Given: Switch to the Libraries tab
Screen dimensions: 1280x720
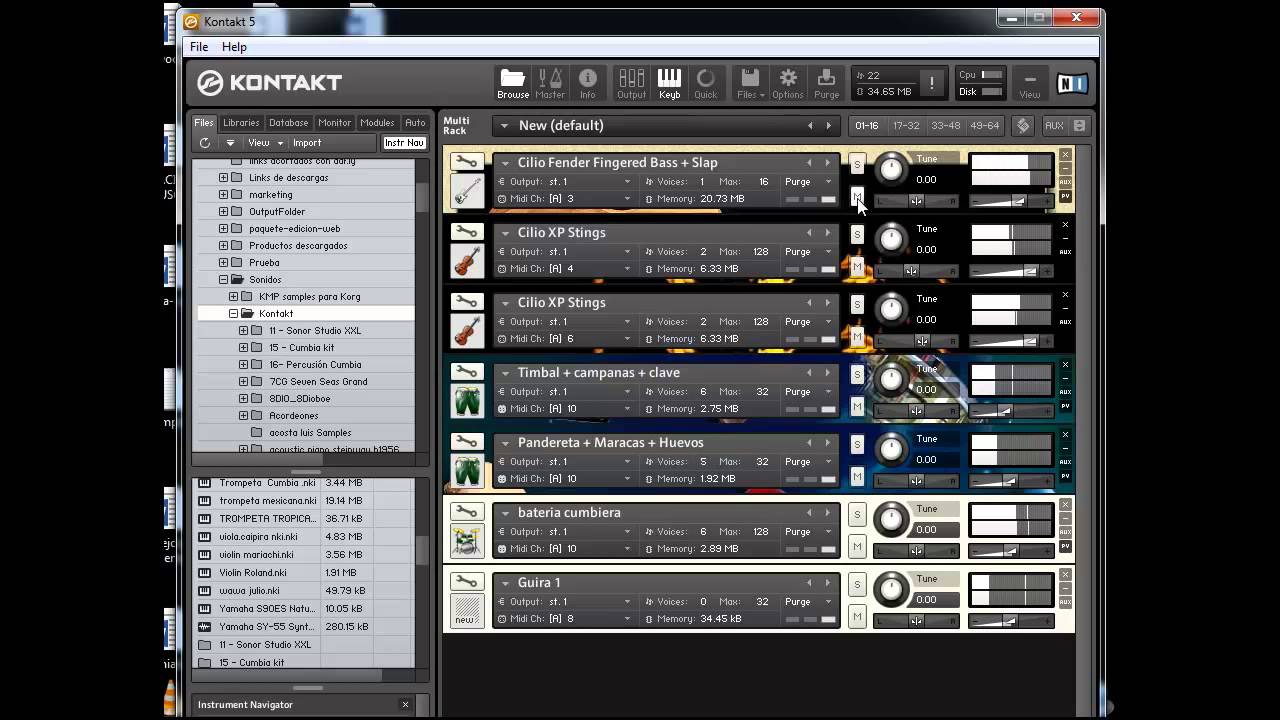Looking at the screenshot, I should (241, 123).
